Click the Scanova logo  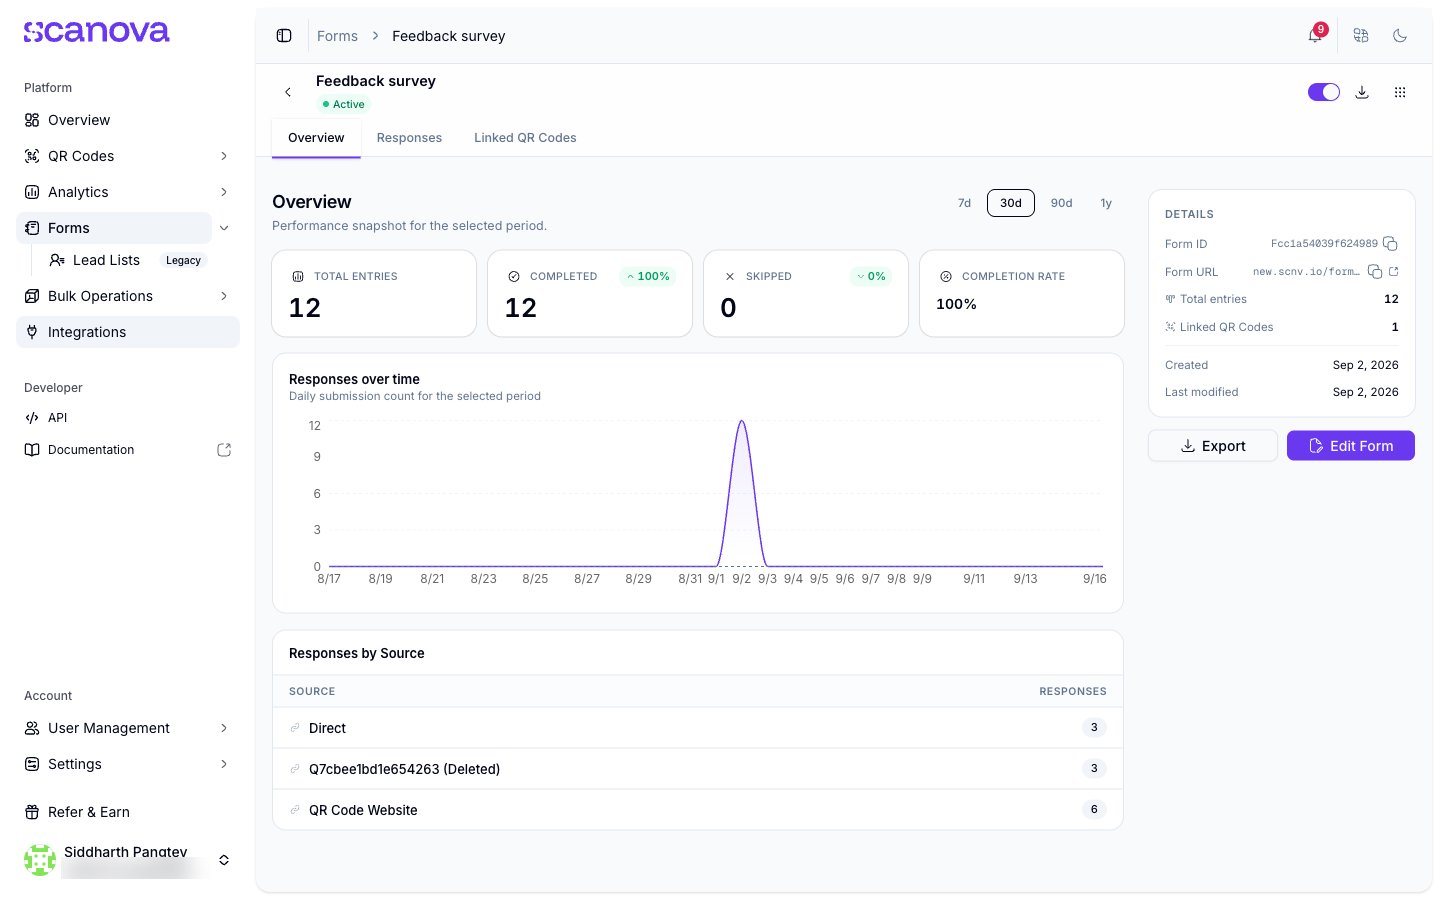tap(96, 32)
